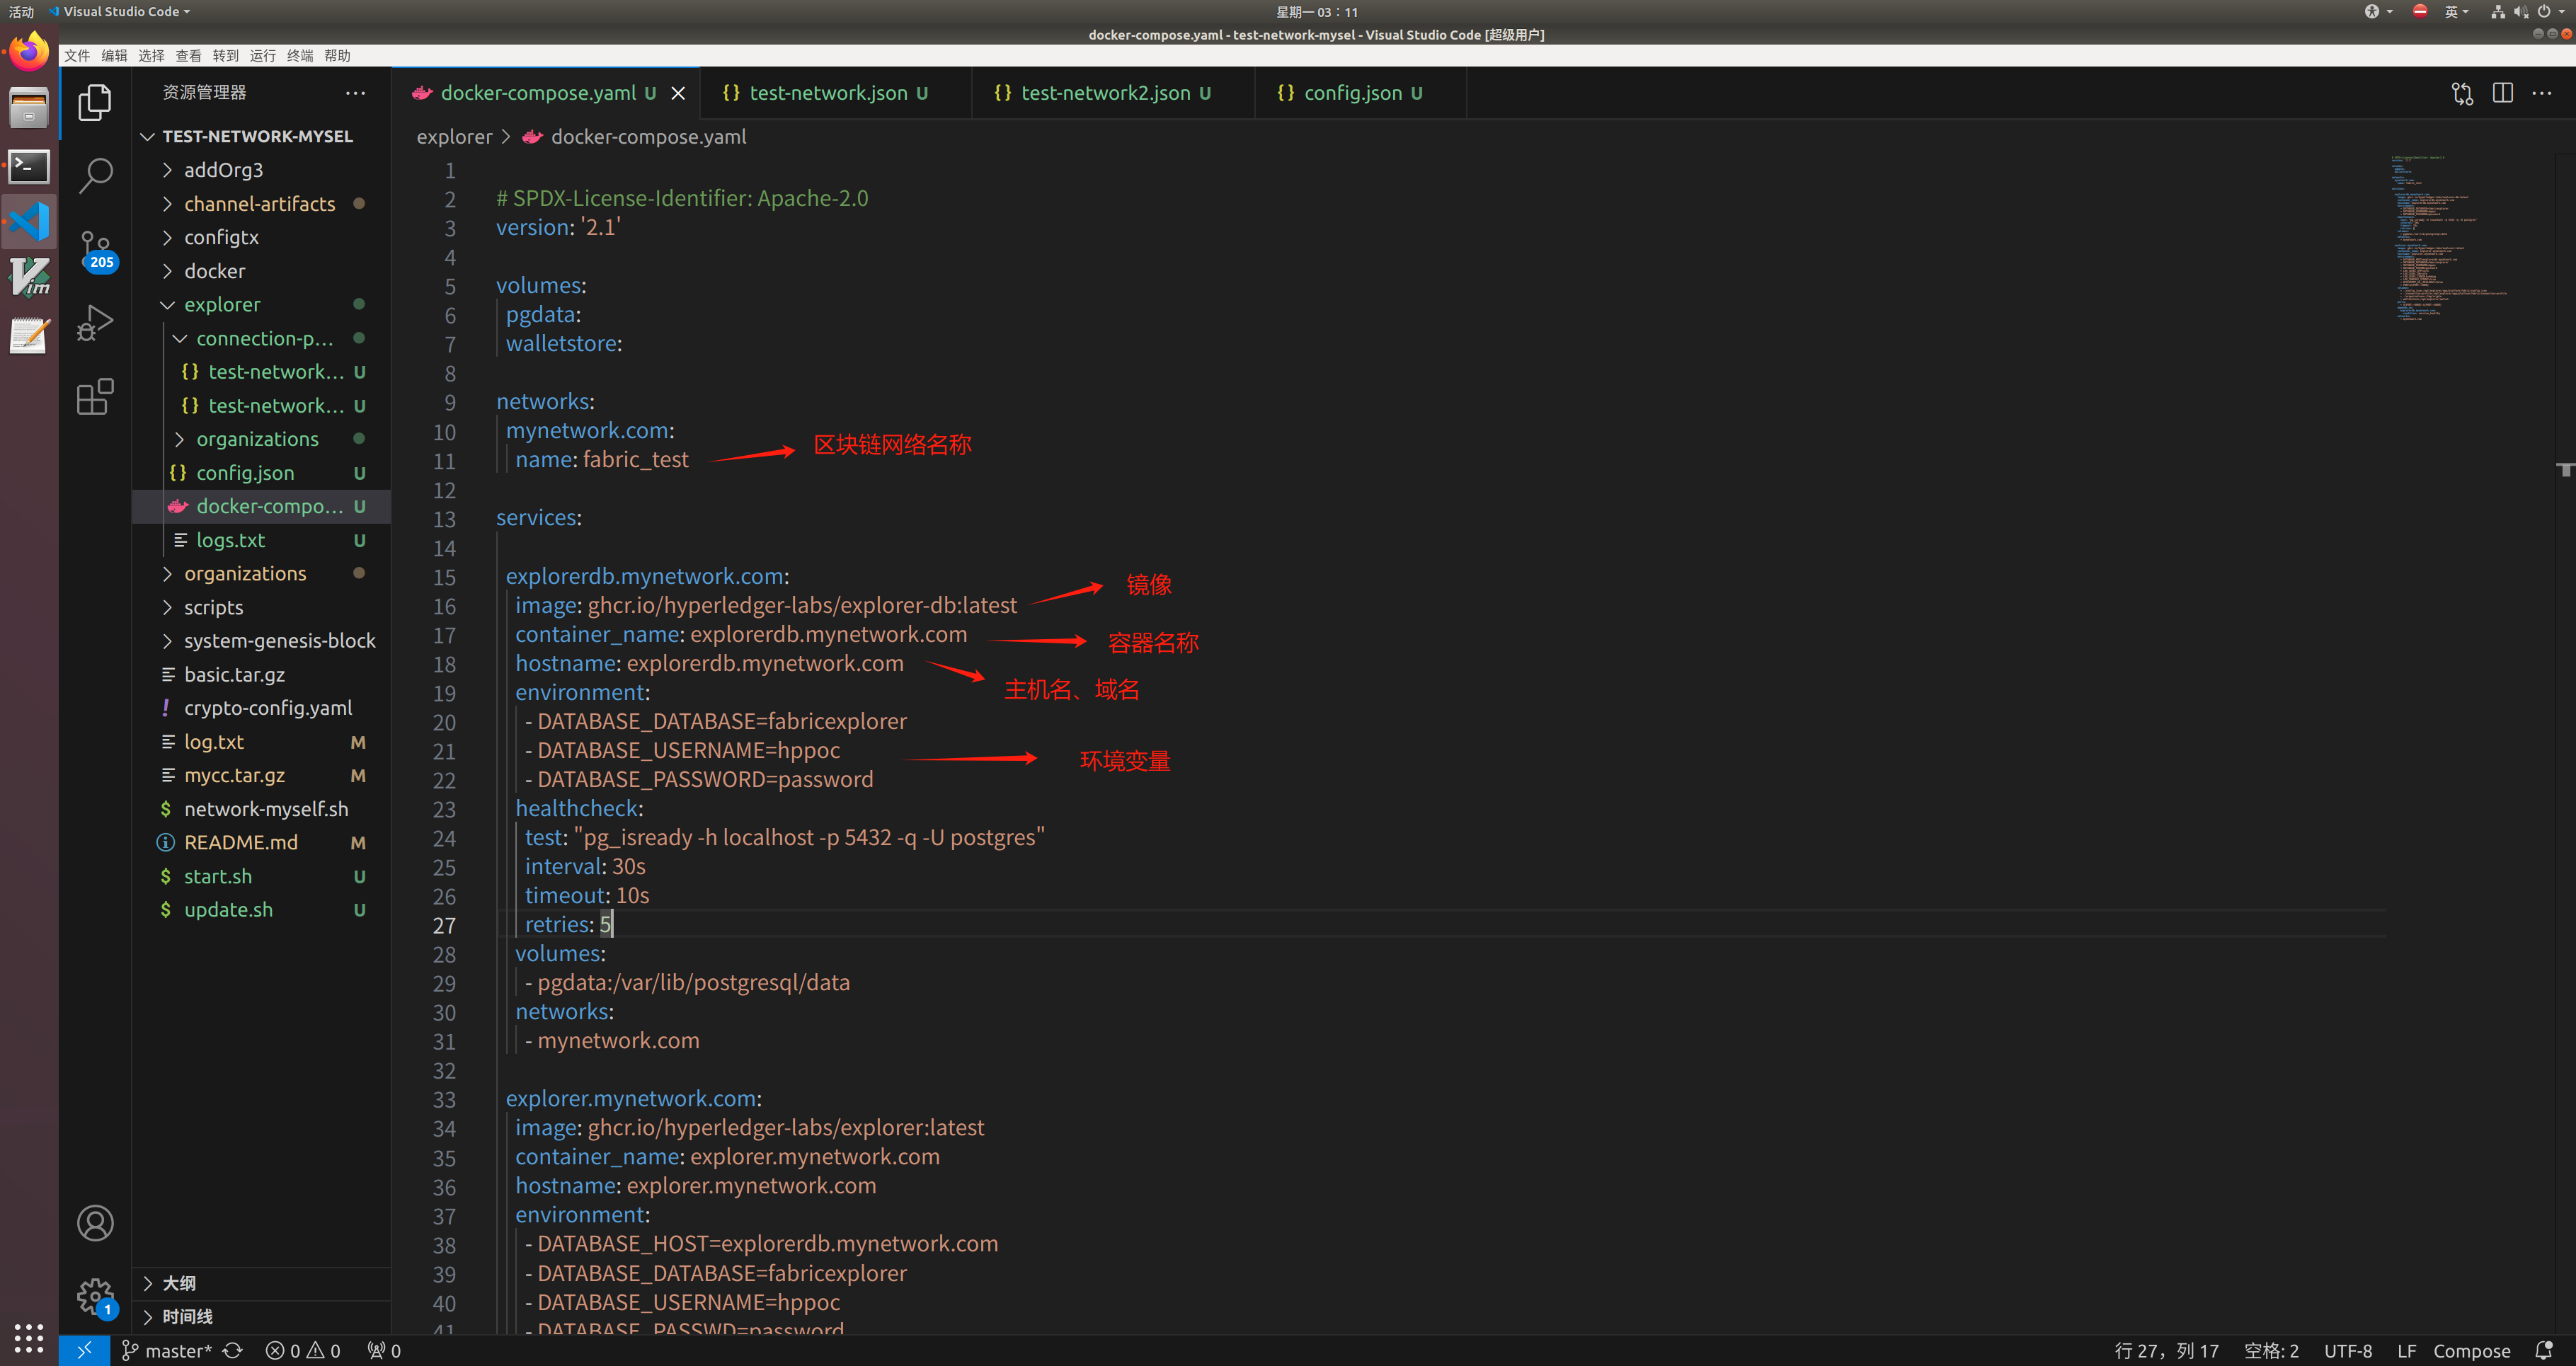Expand the docker folder
The image size is (2576, 1366).
pos(261,271)
